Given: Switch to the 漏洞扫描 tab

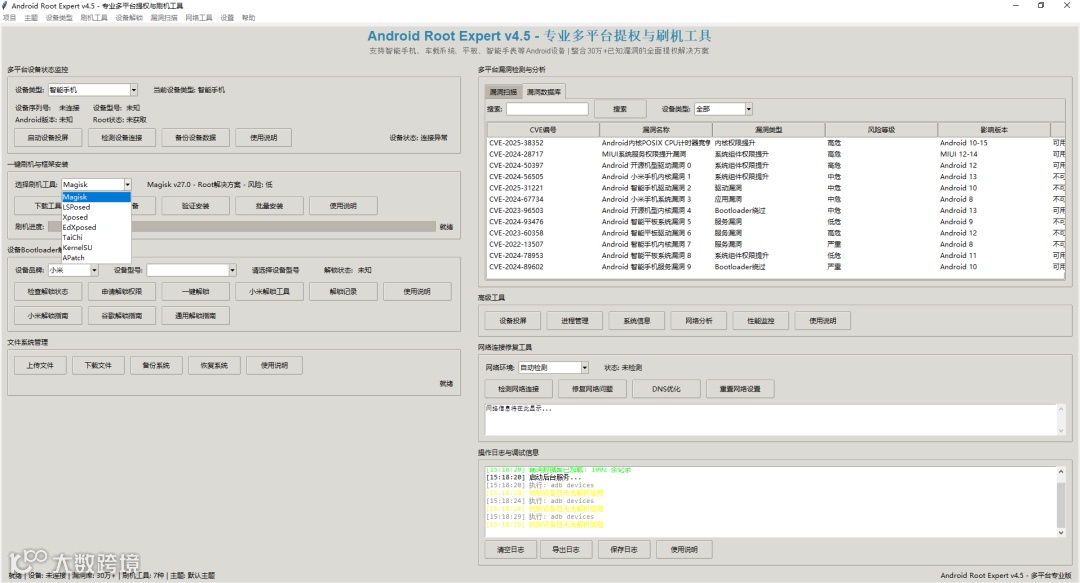Looking at the screenshot, I should tap(503, 92).
